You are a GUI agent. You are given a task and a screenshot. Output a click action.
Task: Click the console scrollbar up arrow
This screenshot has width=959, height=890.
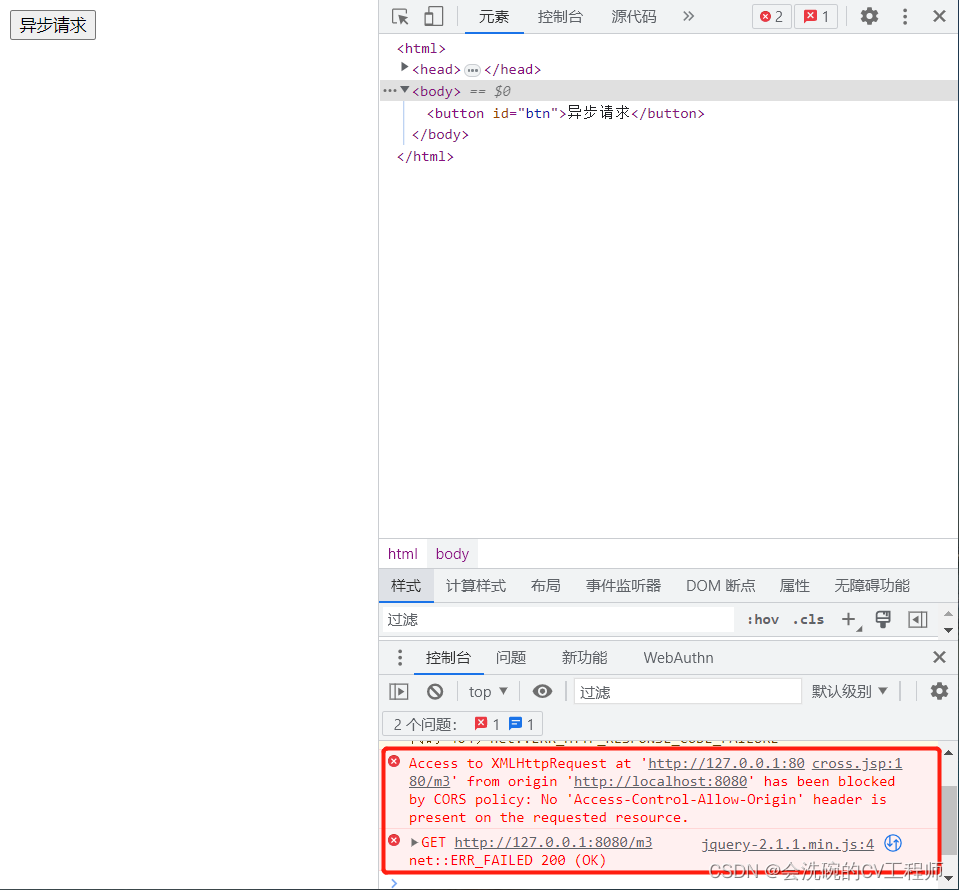[x=948, y=752]
